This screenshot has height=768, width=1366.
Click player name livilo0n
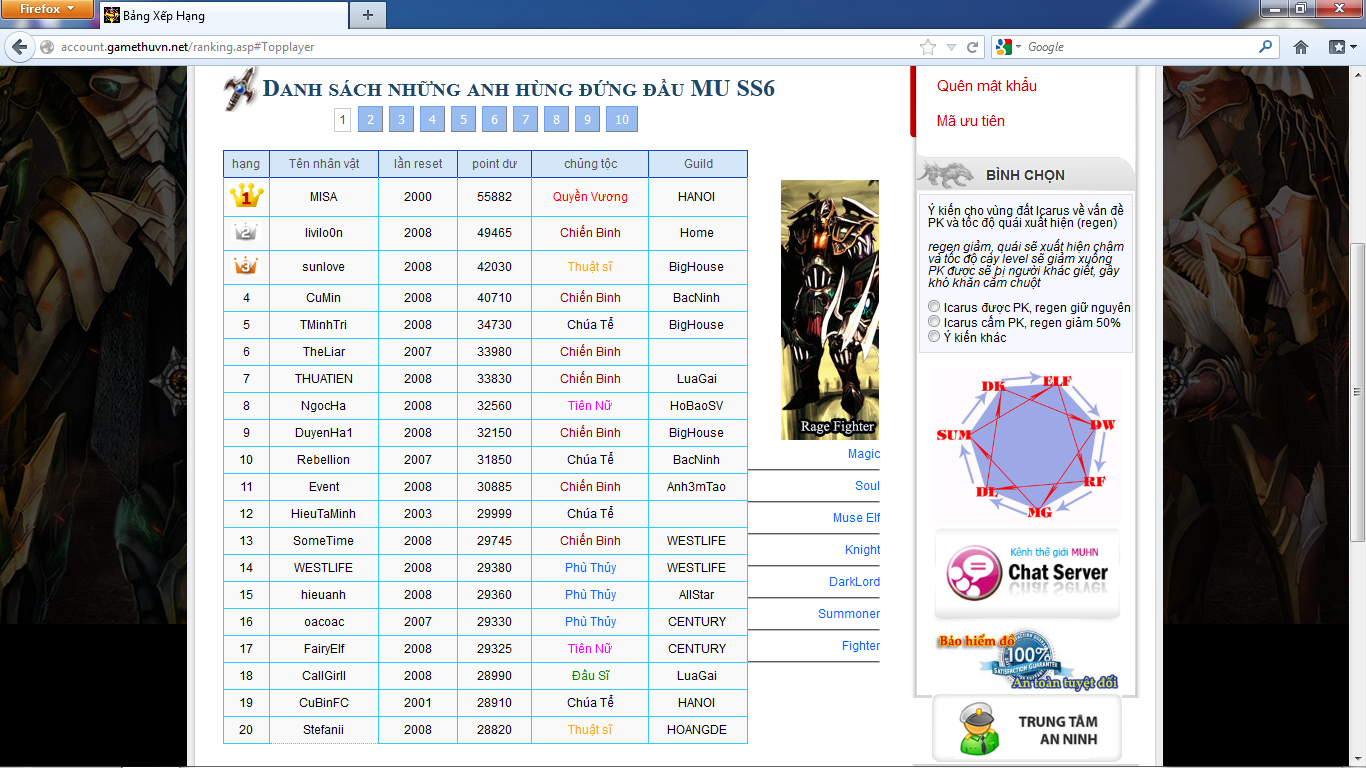[324, 233]
